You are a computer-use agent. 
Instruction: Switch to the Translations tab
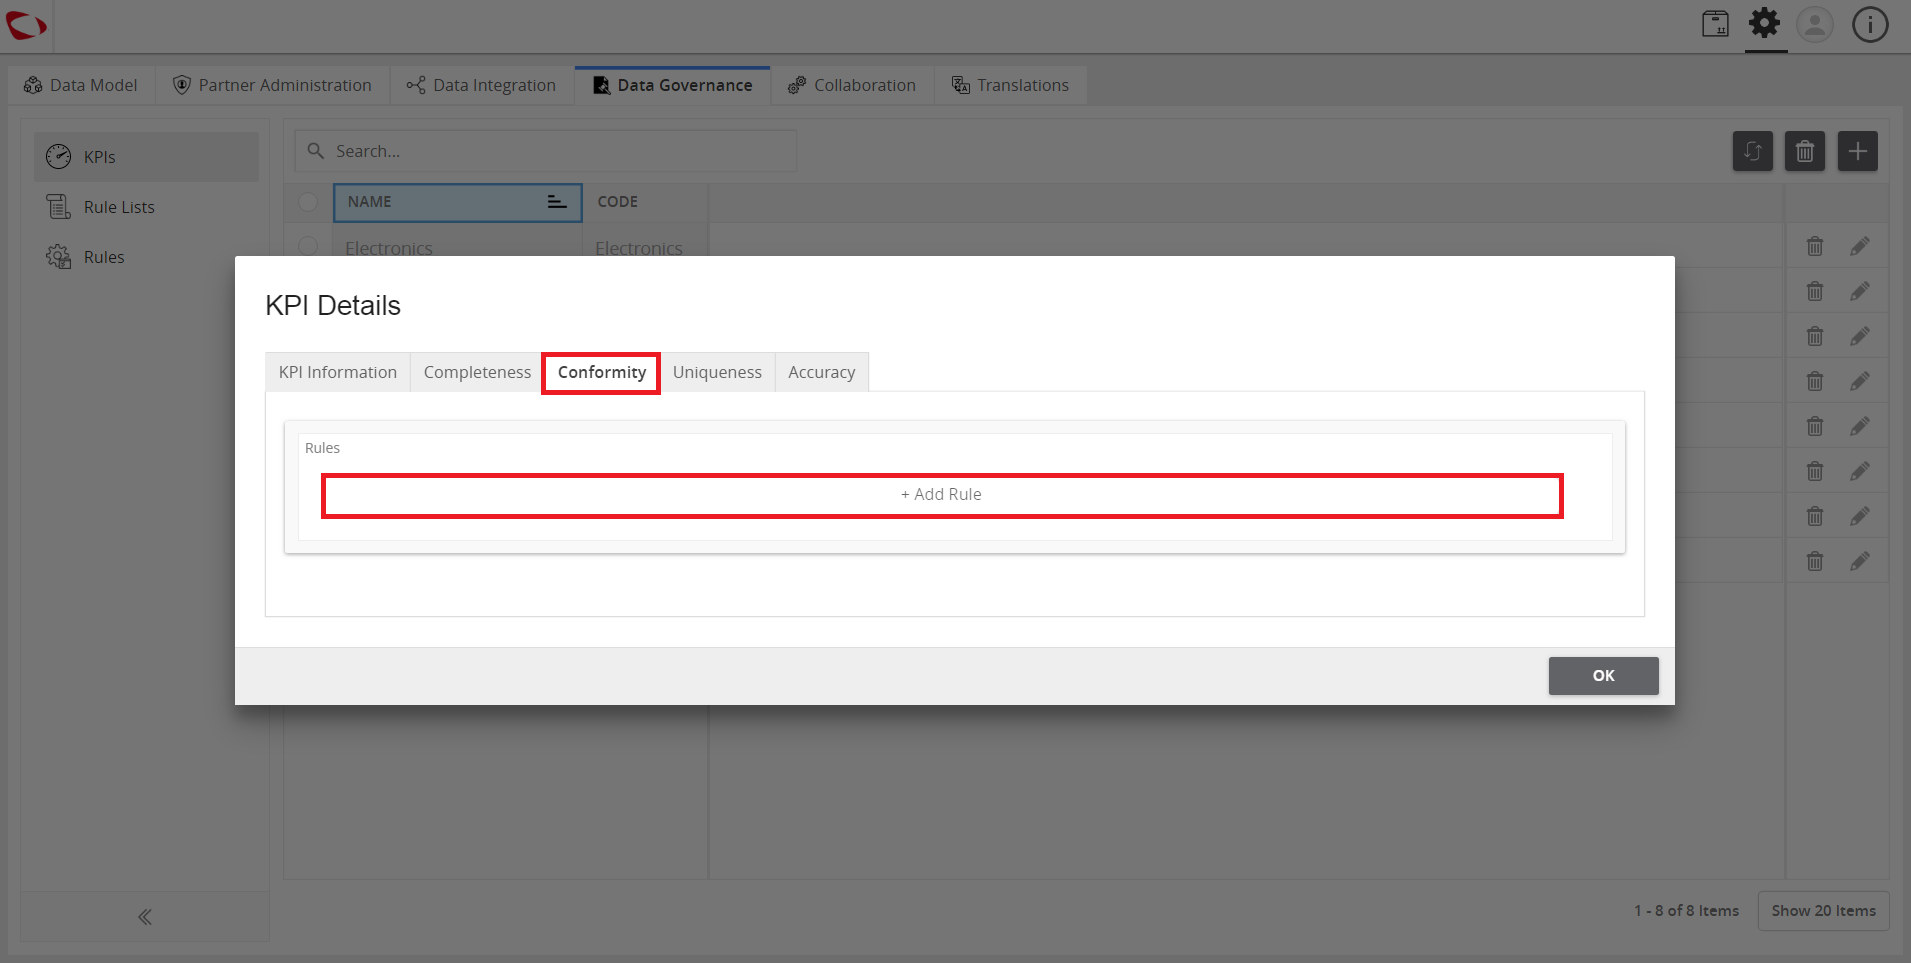(1011, 85)
